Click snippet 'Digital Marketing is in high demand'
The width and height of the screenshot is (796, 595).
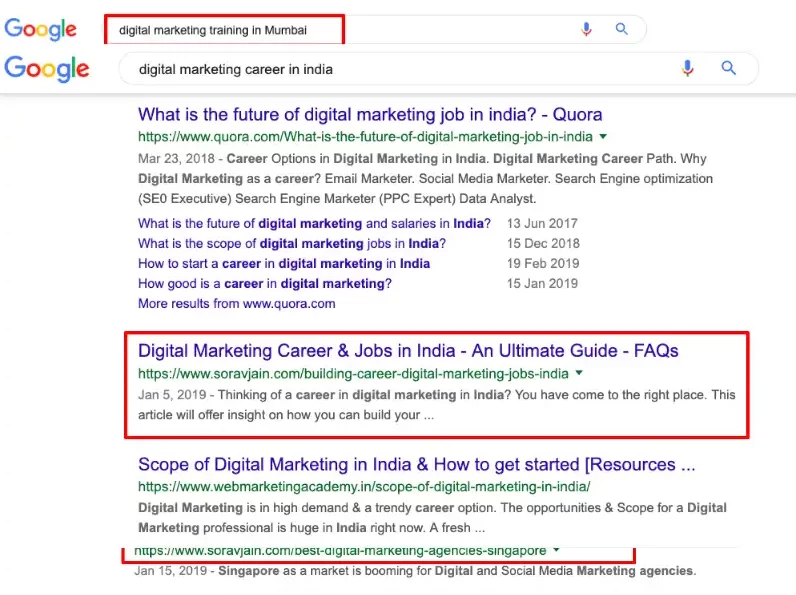tap(432, 518)
